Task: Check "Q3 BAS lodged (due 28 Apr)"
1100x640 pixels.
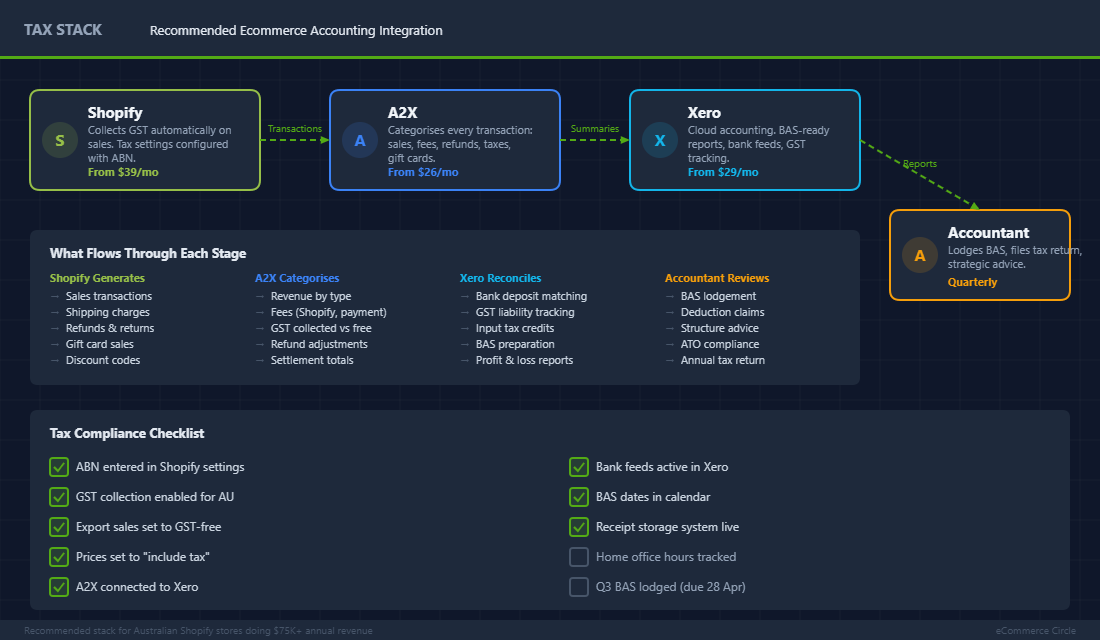Action: (x=578, y=587)
